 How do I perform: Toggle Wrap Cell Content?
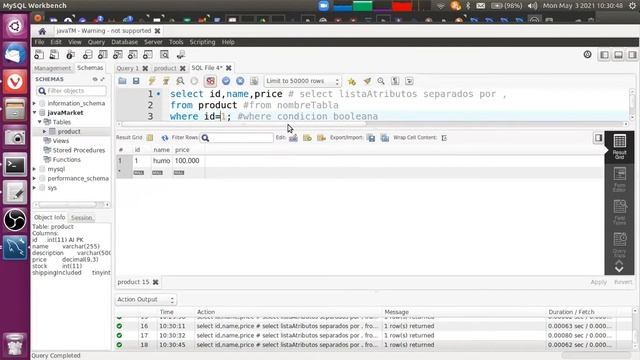pyautogui.click(x=444, y=138)
